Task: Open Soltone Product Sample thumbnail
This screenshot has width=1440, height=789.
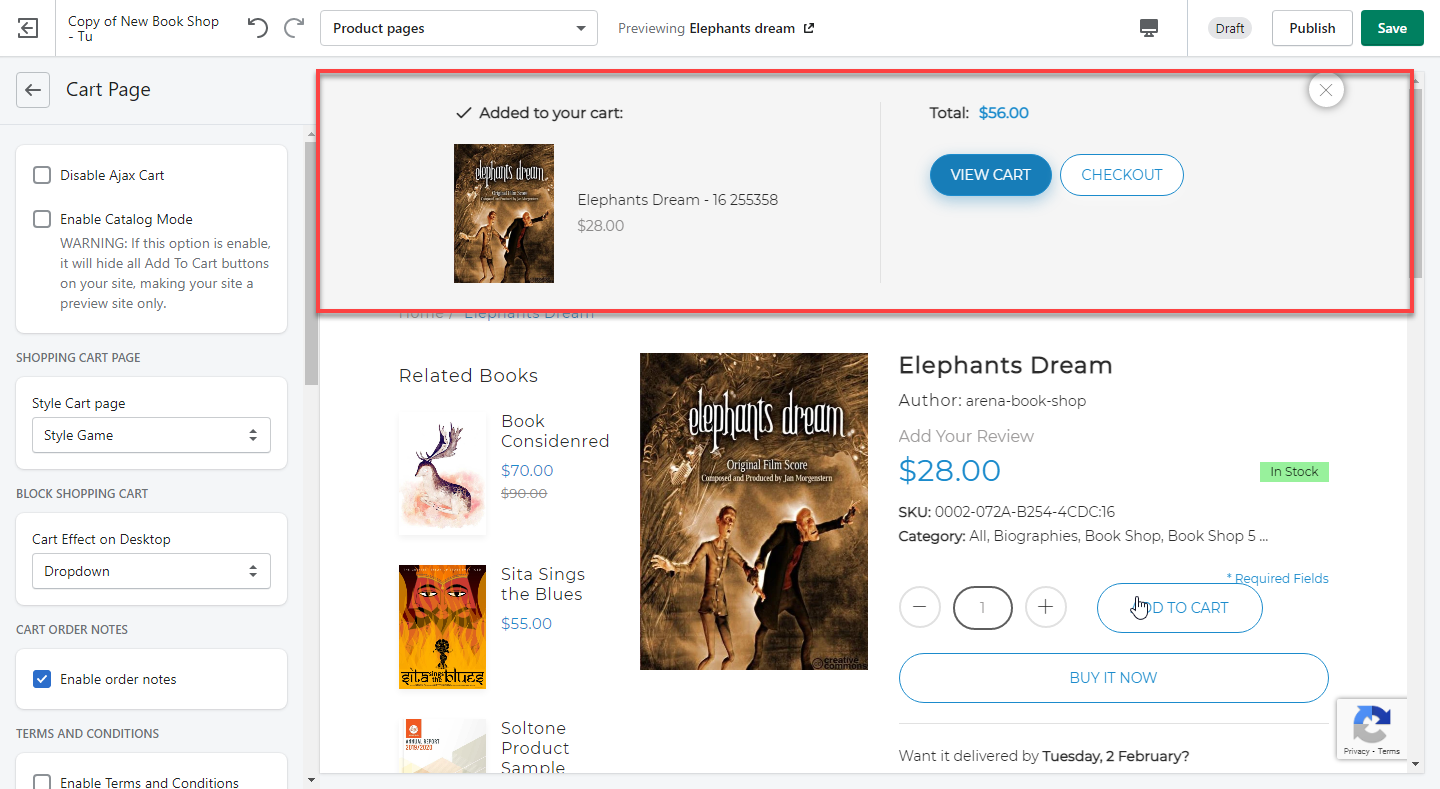Action: tap(442, 745)
